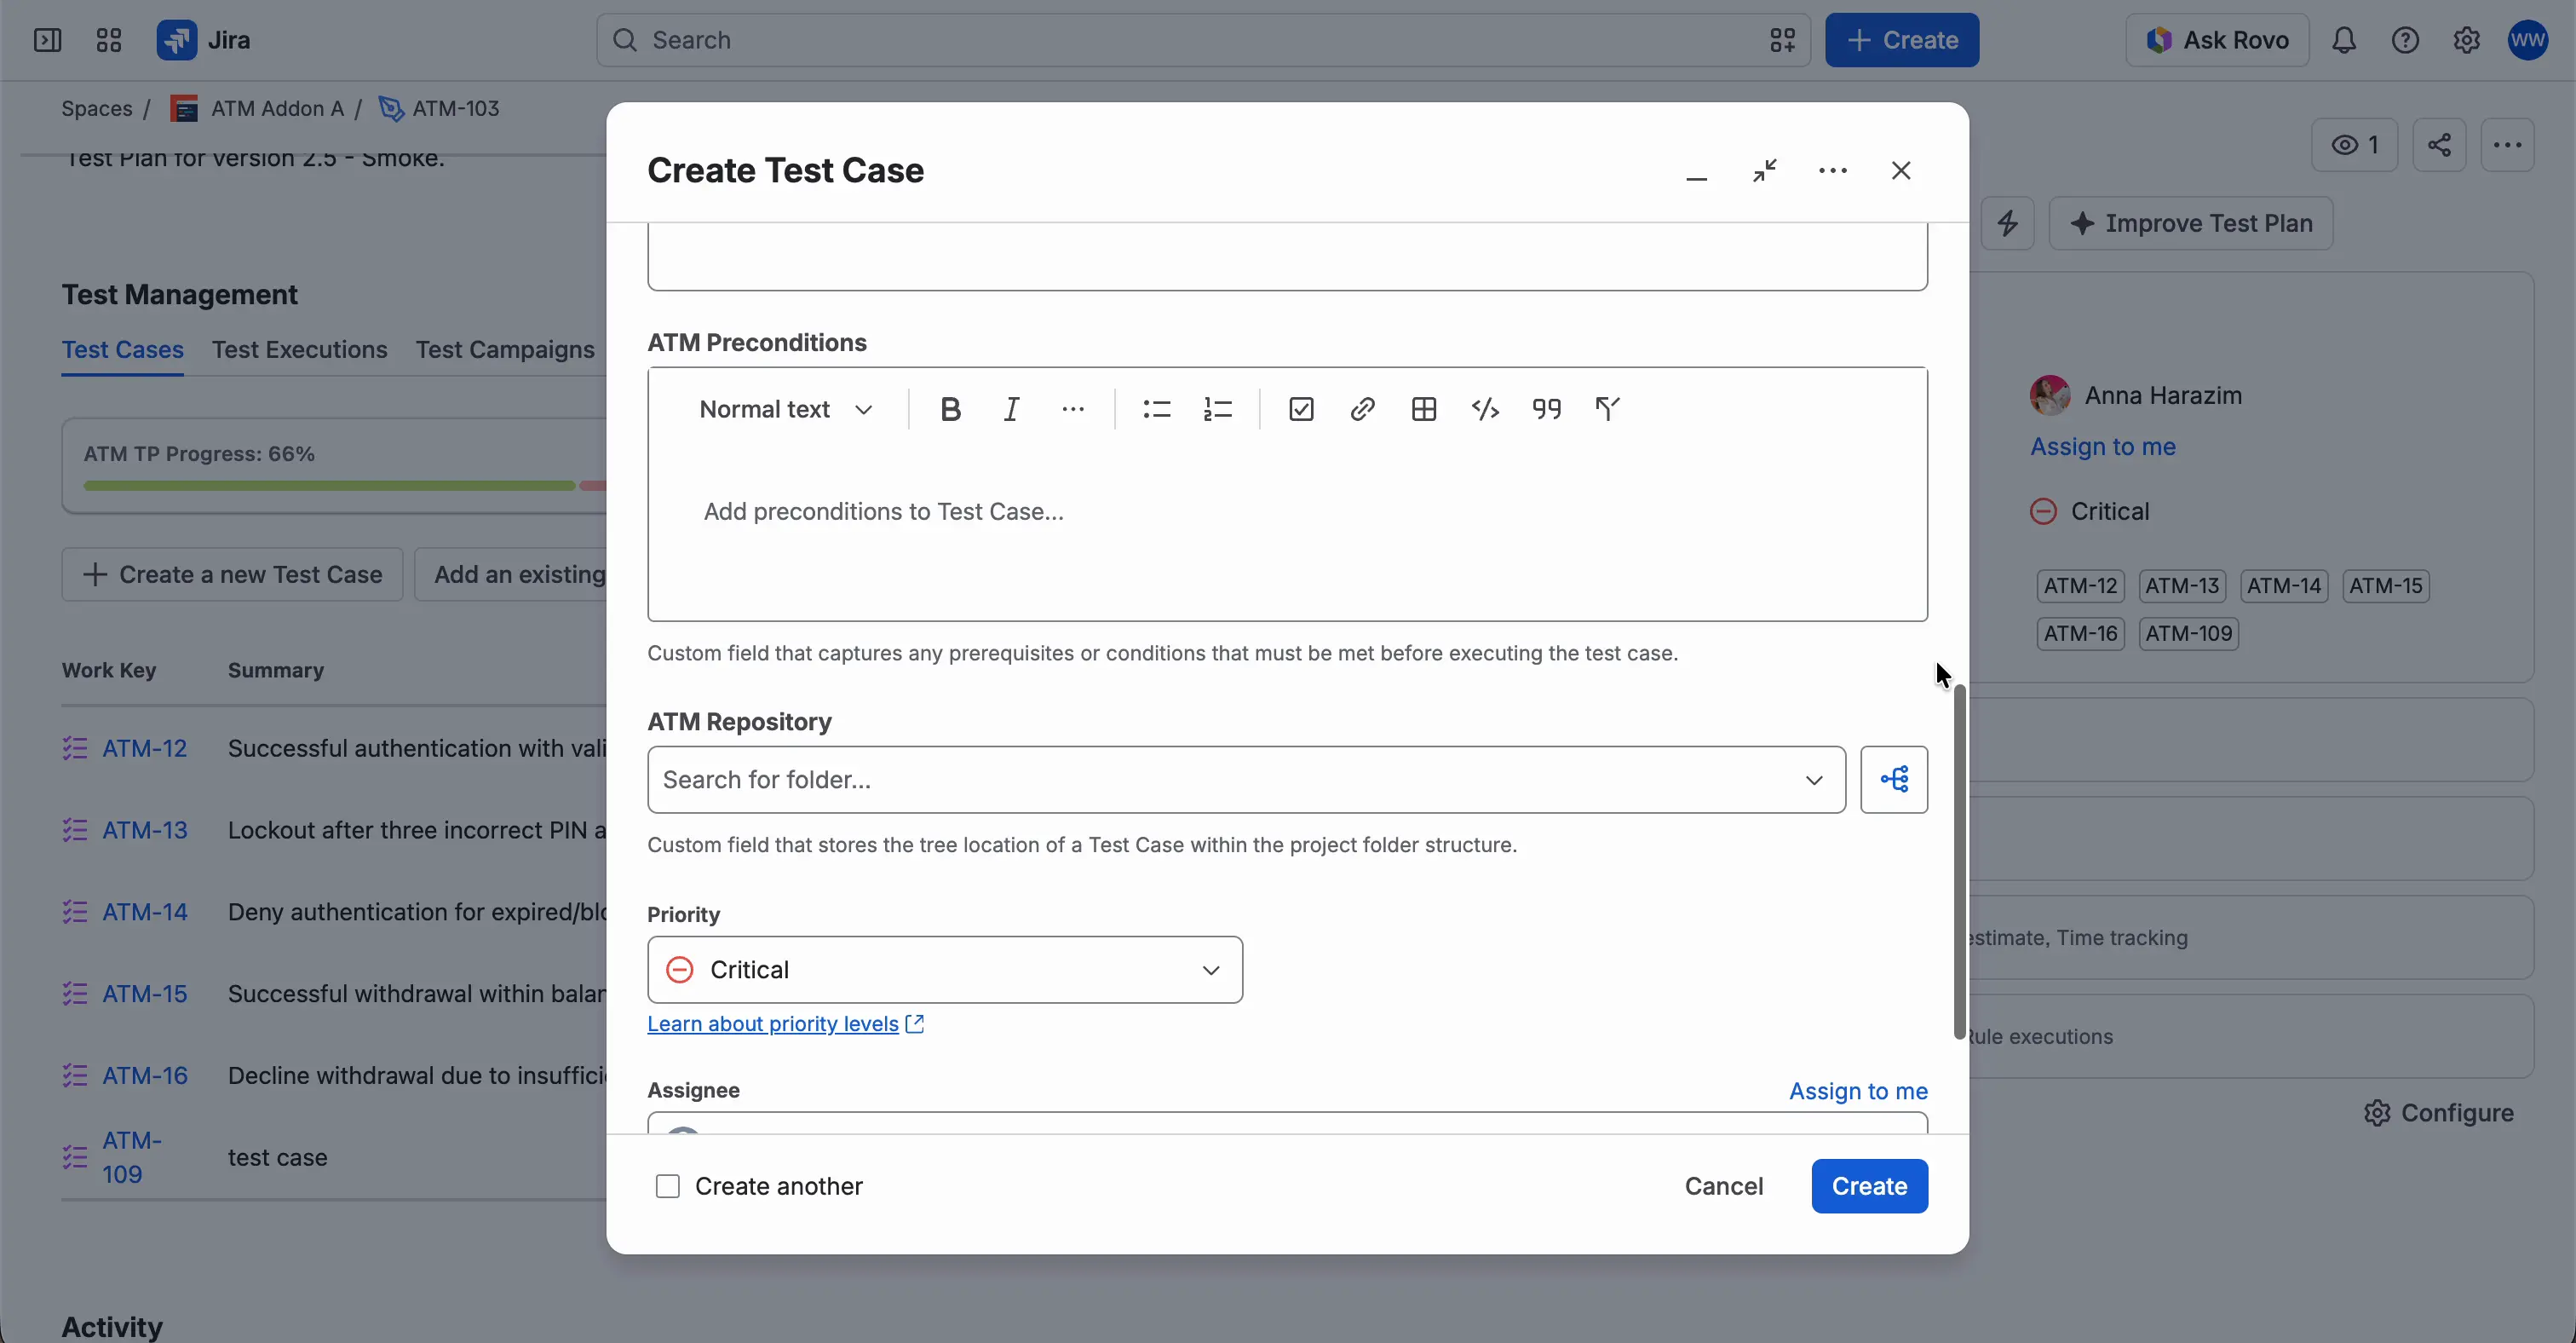Open the Priority Critical dropdown
The height and width of the screenshot is (1343, 2576).
945,969
